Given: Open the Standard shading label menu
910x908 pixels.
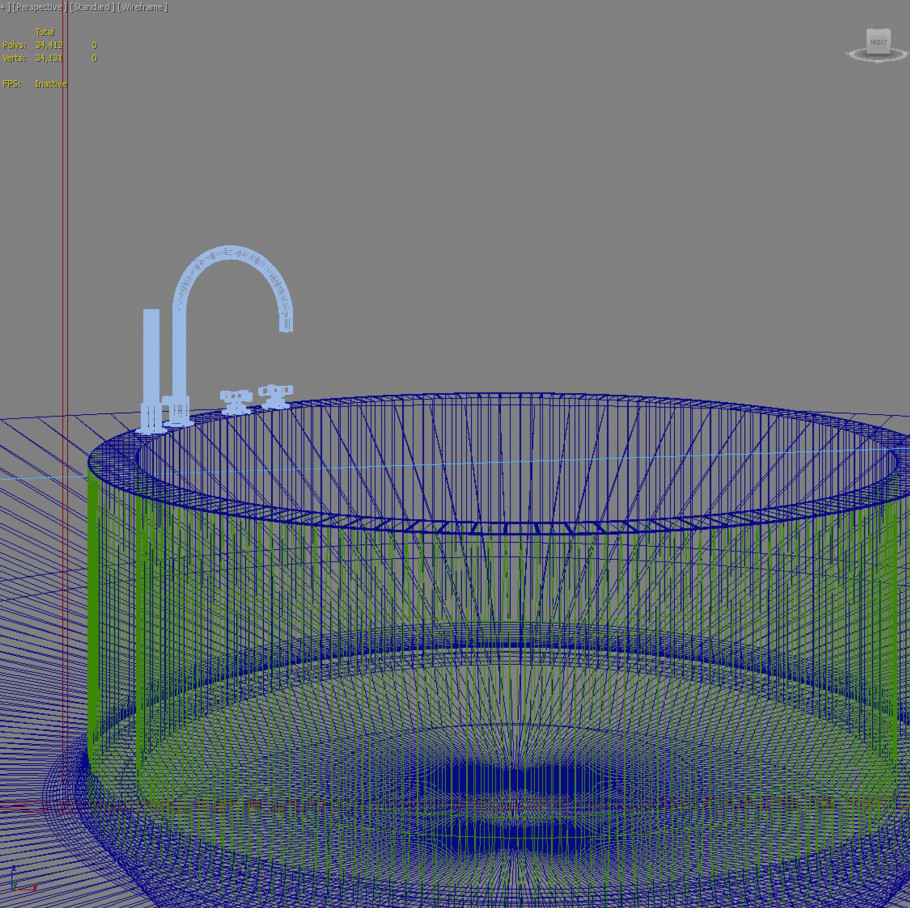Looking at the screenshot, I should (92, 8).
